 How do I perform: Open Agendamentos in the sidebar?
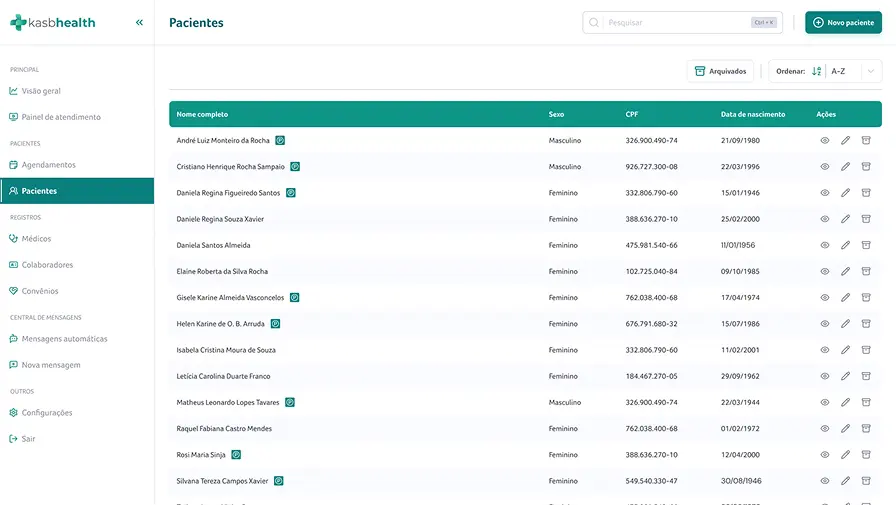coord(48,165)
